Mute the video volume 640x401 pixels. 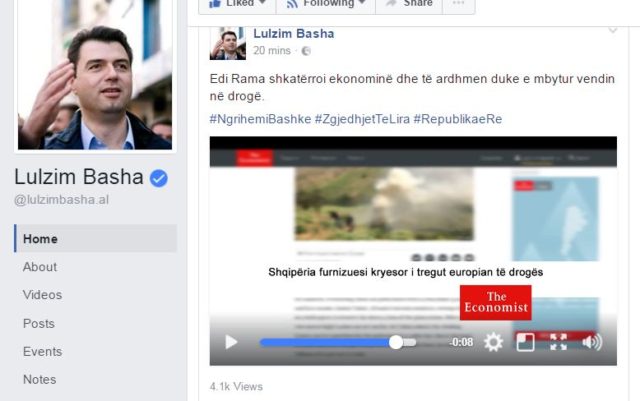tap(592, 342)
